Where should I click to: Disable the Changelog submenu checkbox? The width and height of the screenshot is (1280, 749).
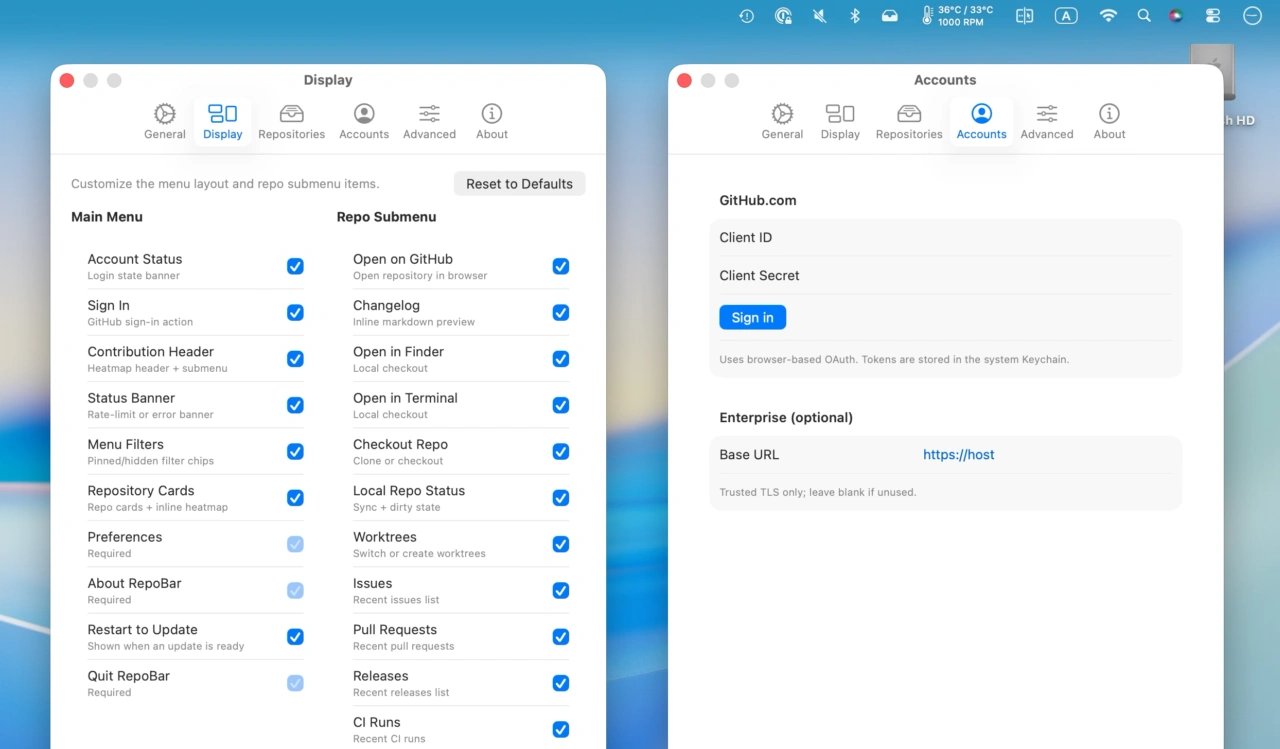(x=561, y=313)
